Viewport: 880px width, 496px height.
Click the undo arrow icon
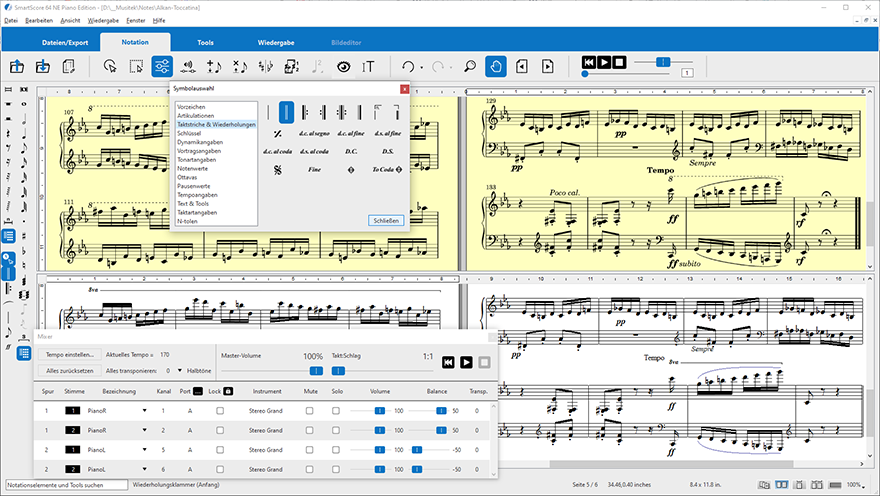[408, 67]
